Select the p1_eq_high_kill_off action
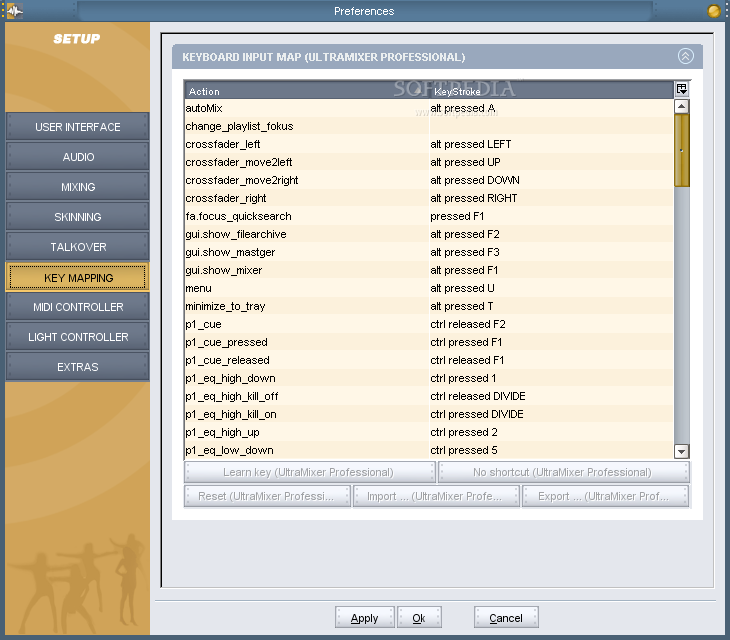 [429, 396]
